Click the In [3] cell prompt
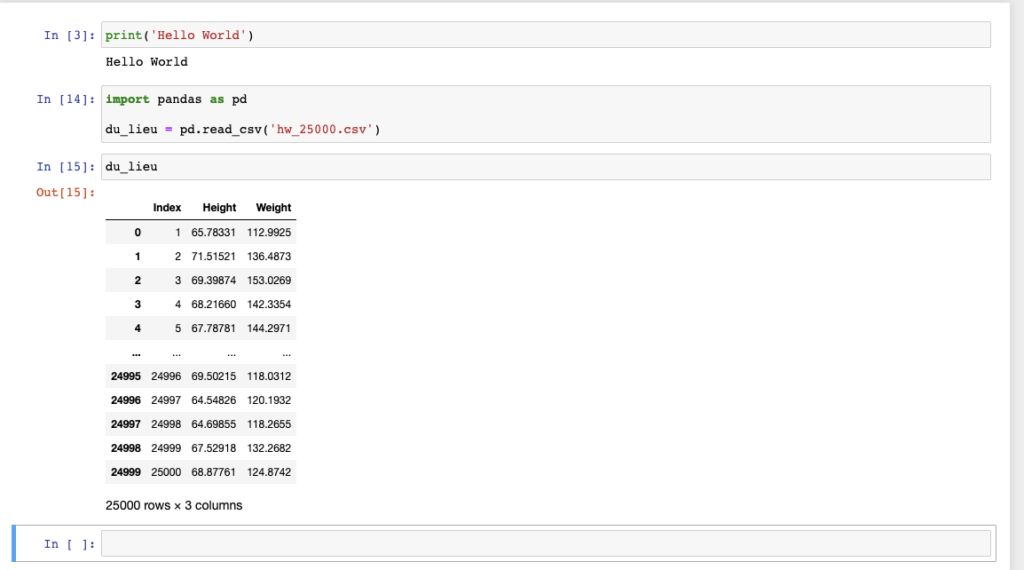 [68, 35]
